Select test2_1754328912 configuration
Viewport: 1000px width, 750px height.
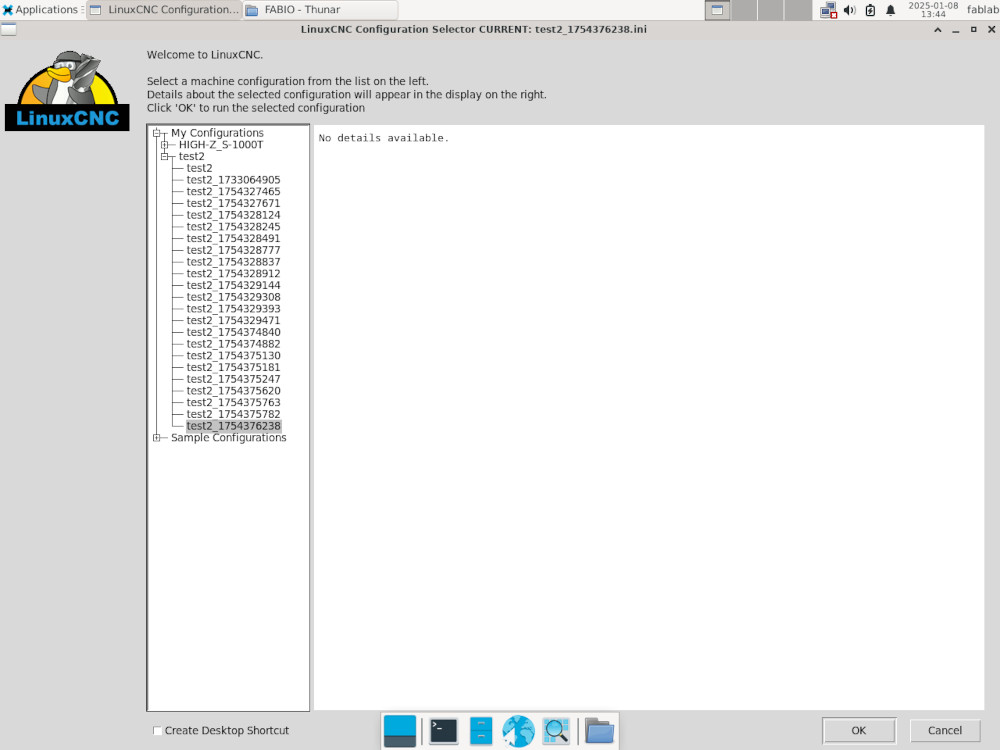233,273
